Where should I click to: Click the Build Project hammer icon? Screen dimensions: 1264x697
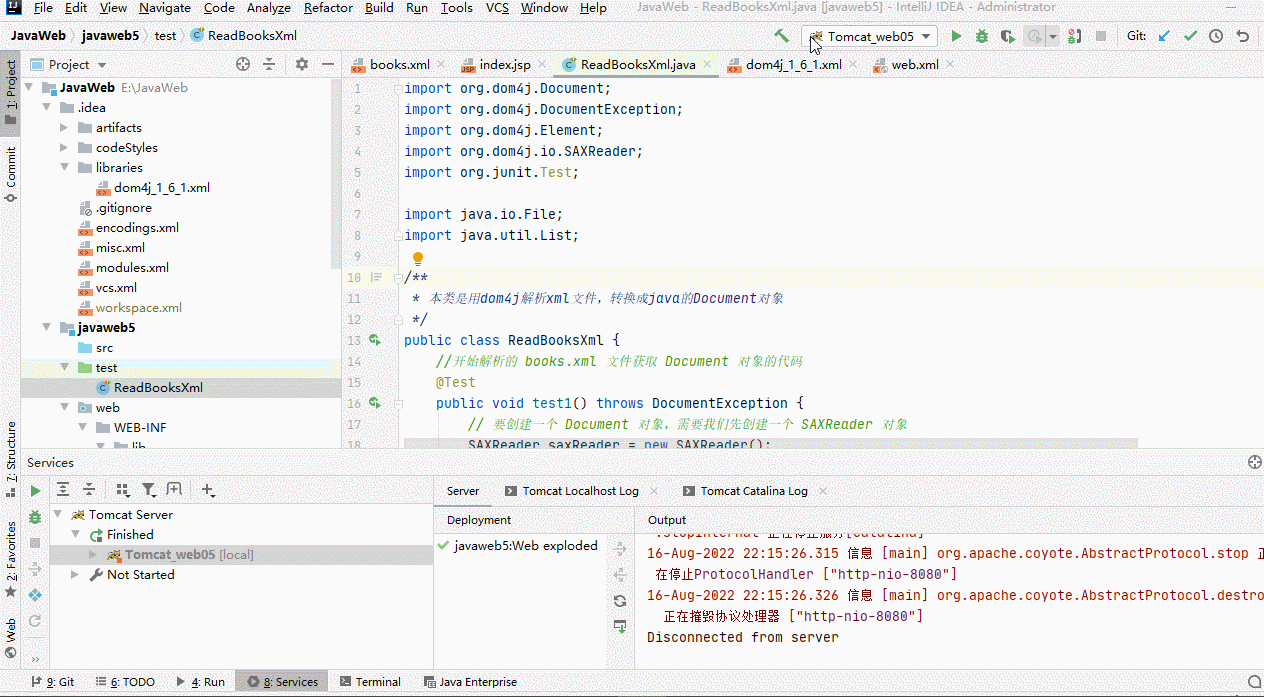point(782,36)
